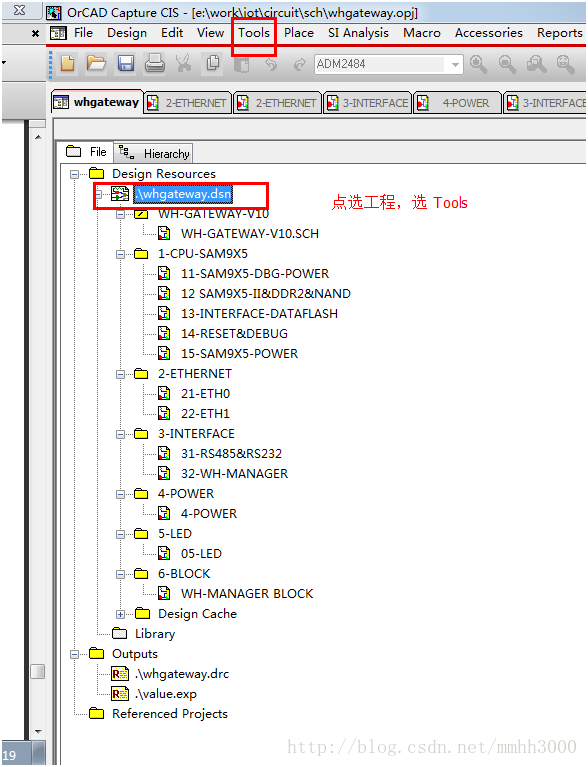588x767 pixels.
Task: Click the Save diskette toolbar icon
Action: click(x=126, y=64)
